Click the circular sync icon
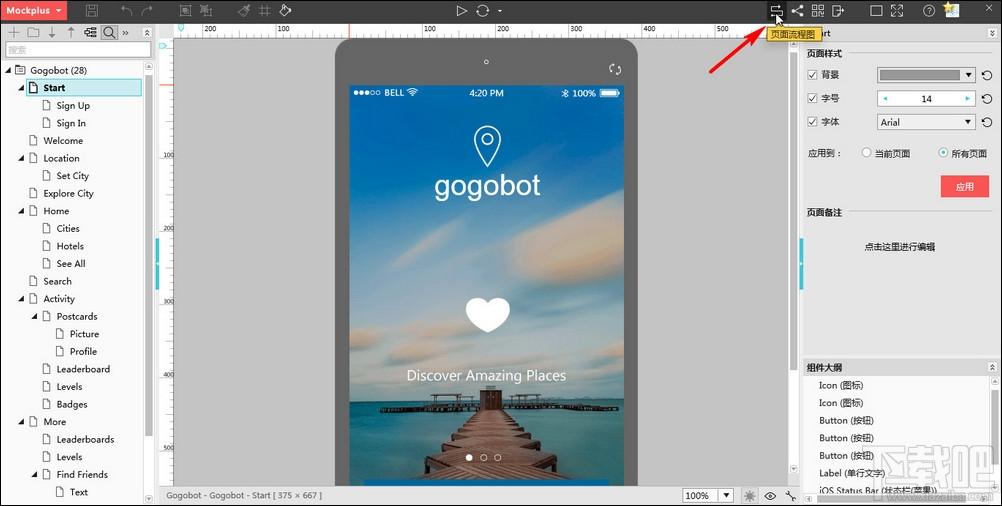This screenshot has width=1002, height=506. pos(483,10)
